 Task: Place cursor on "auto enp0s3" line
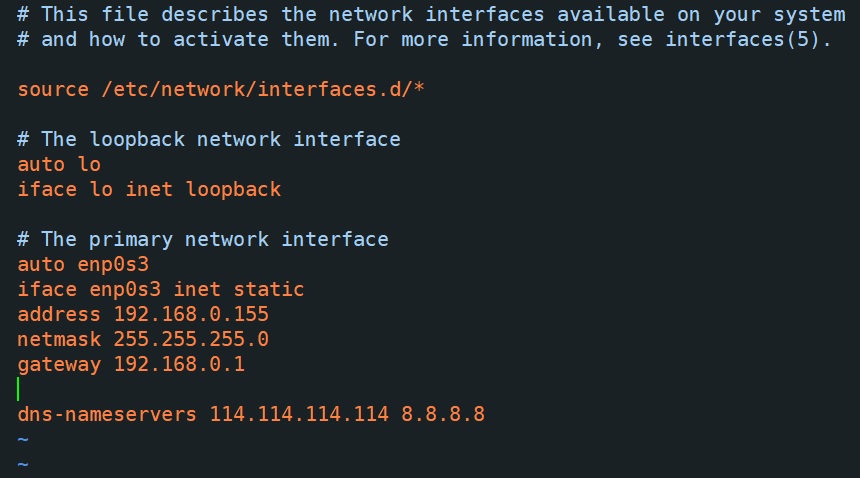83,264
